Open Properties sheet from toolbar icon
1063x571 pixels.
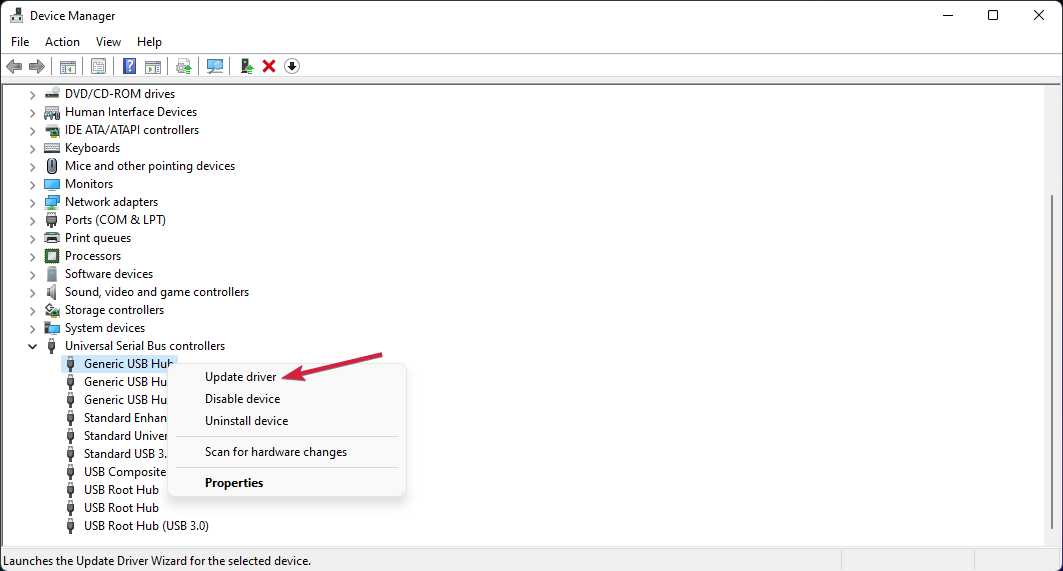[99, 66]
